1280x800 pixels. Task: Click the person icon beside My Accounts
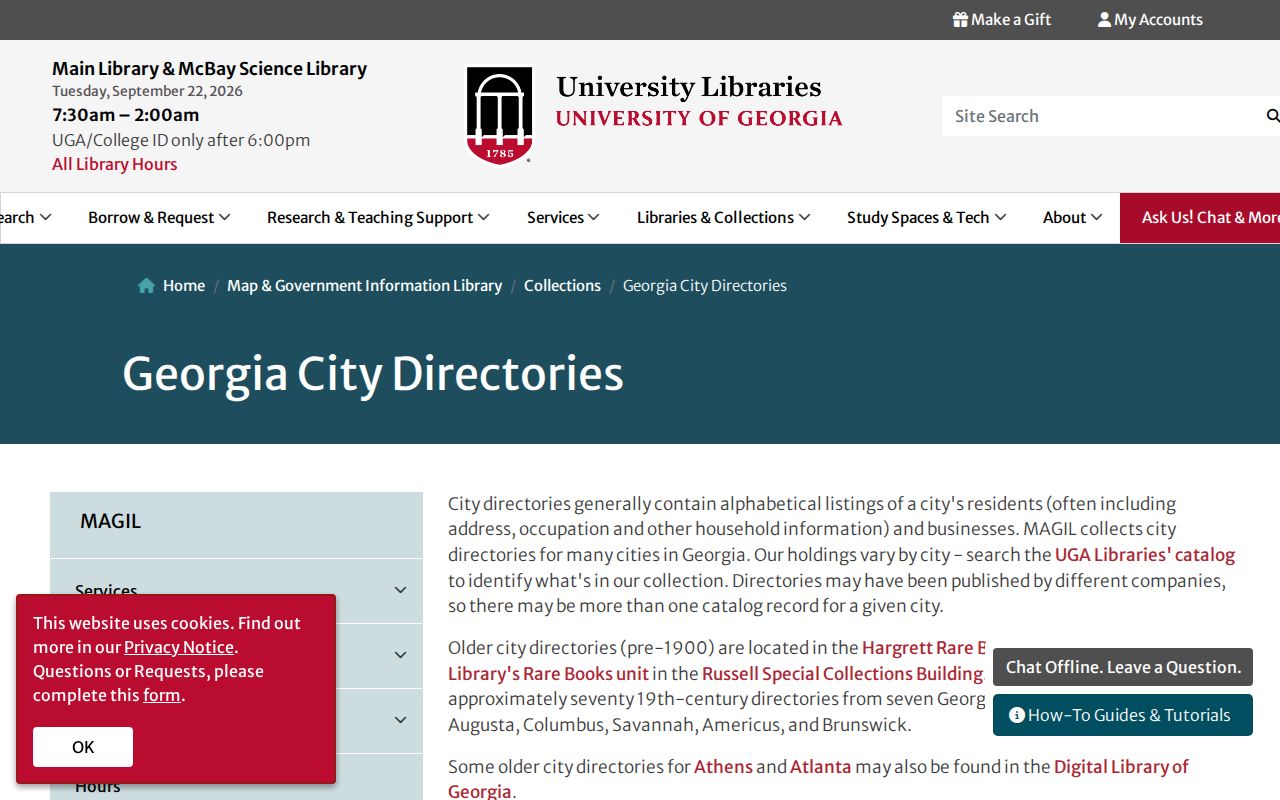pos(1104,19)
